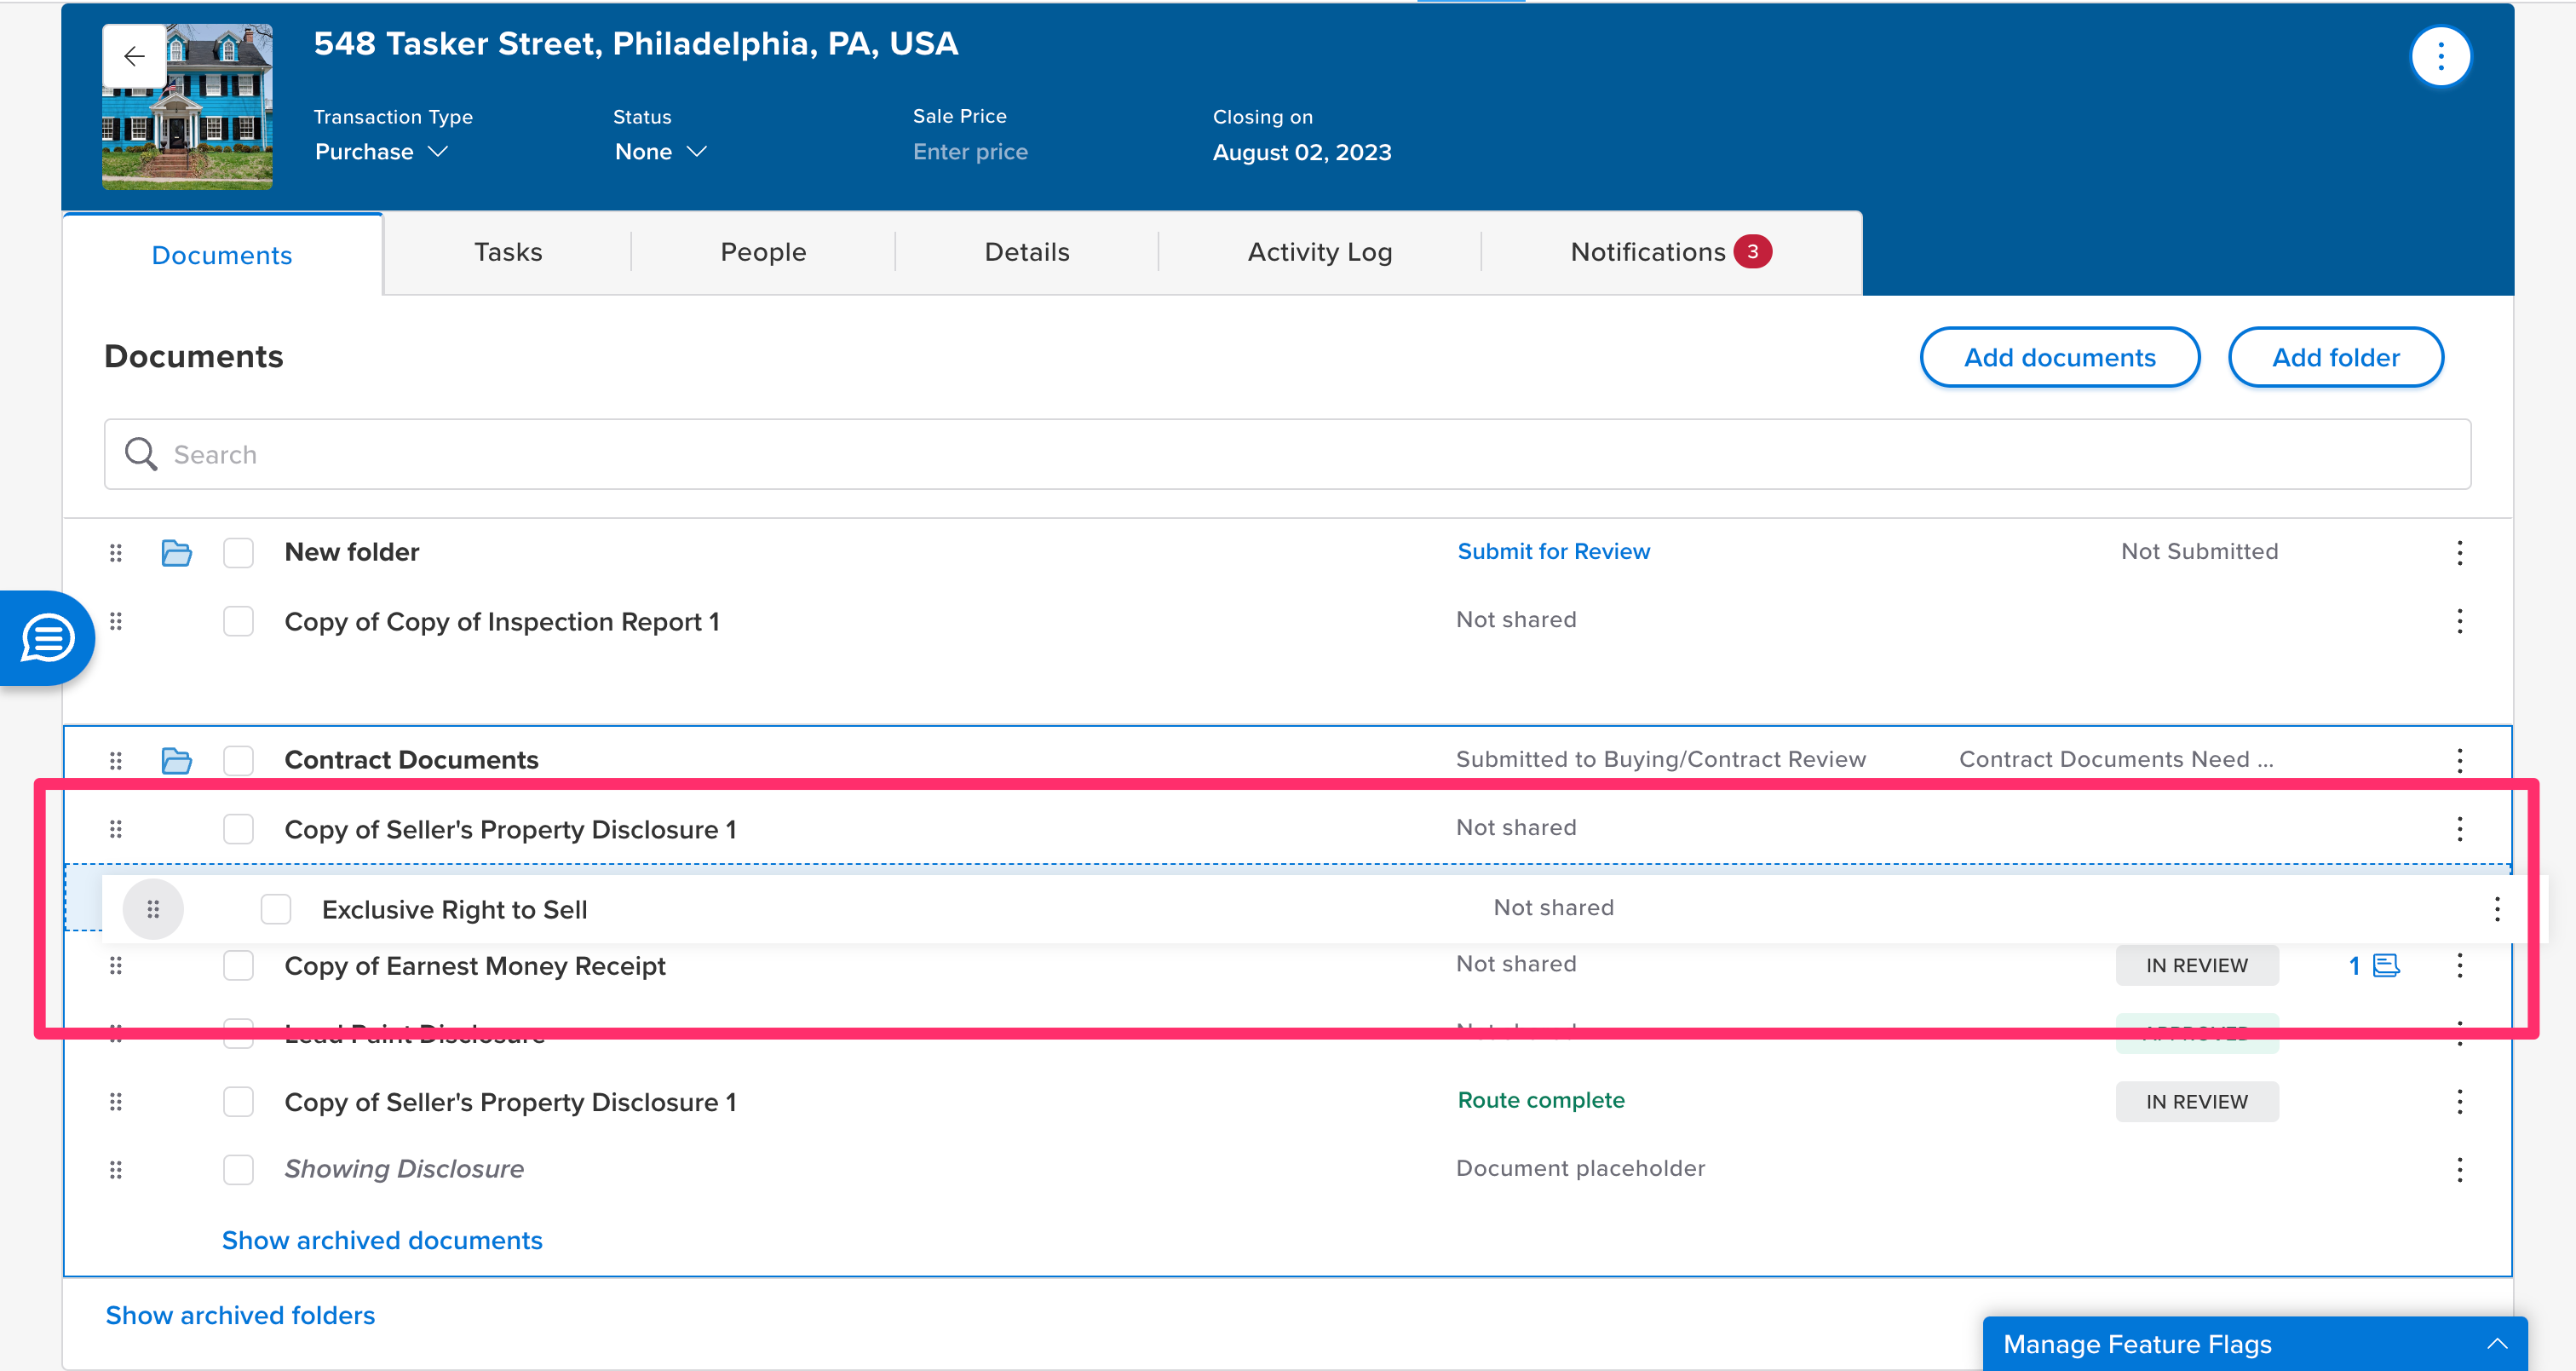Open the Details tab
This screenshot has height=1371, width=2576.
click(1026, 252)
